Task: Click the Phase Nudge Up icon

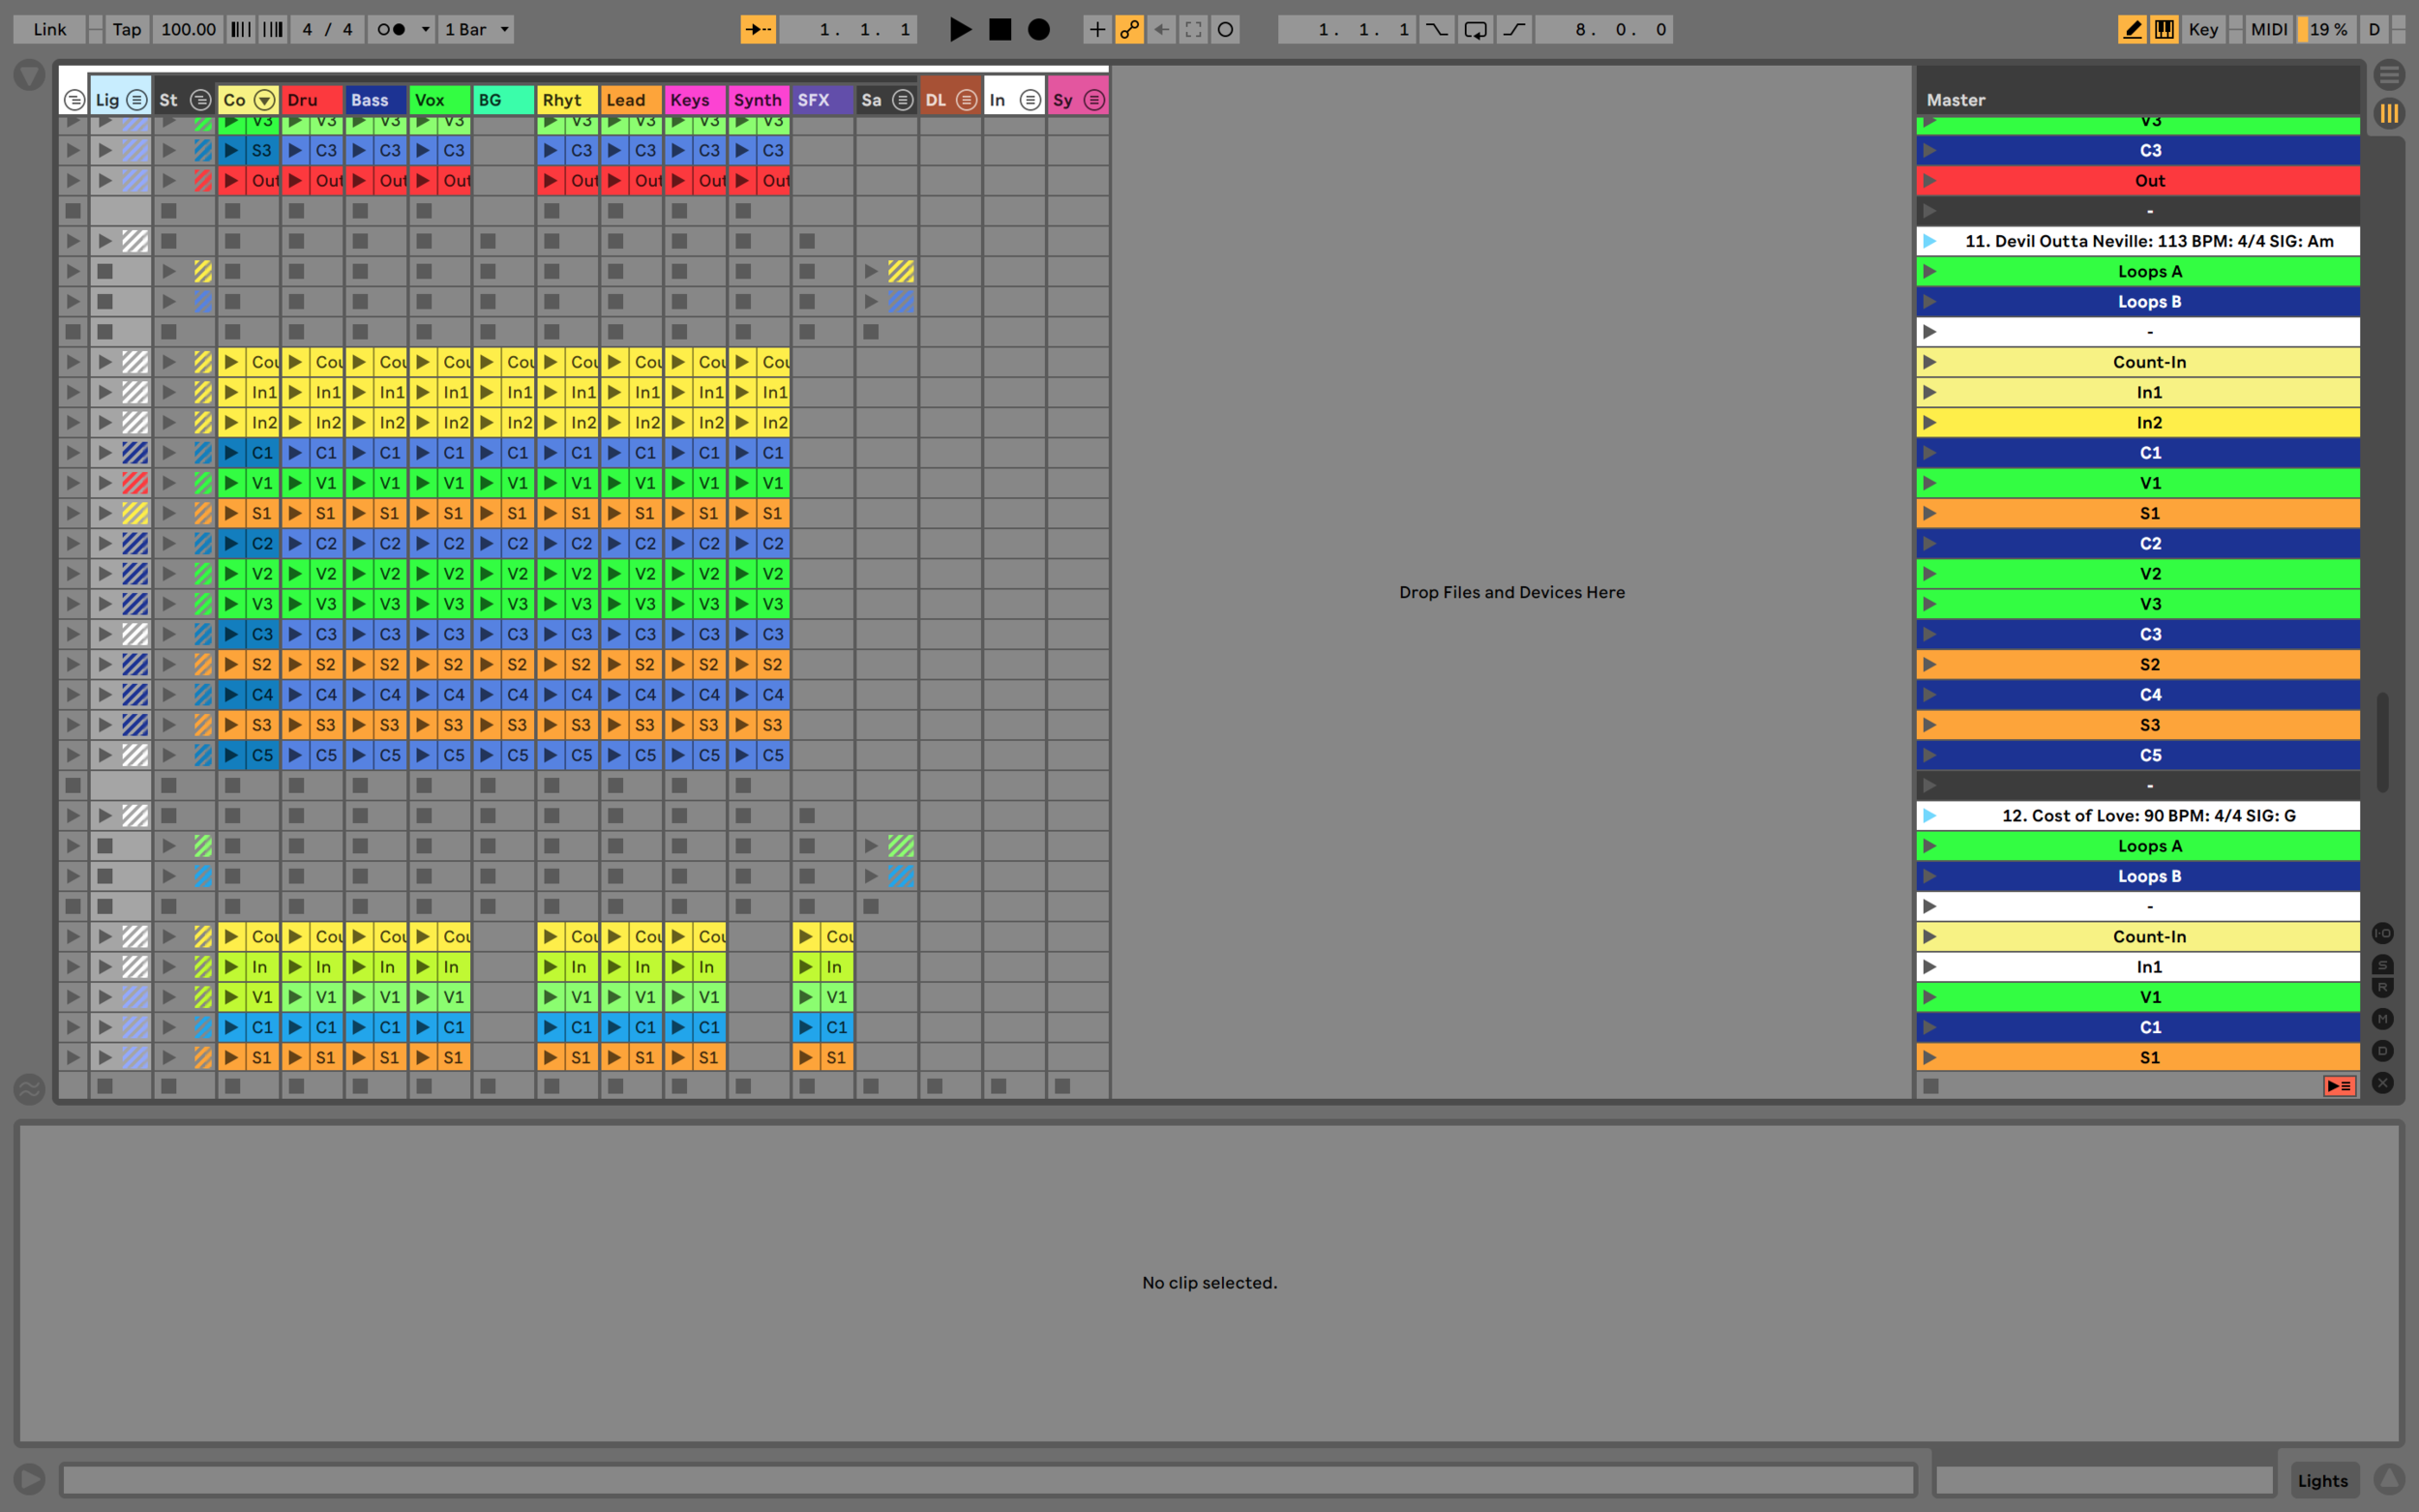Action: (273, 29)
